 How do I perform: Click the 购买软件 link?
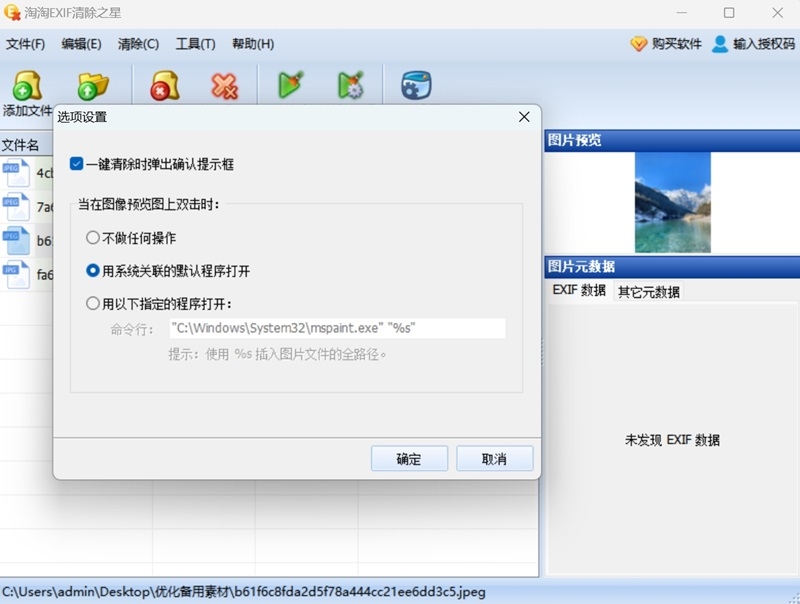tap(677, 44)
